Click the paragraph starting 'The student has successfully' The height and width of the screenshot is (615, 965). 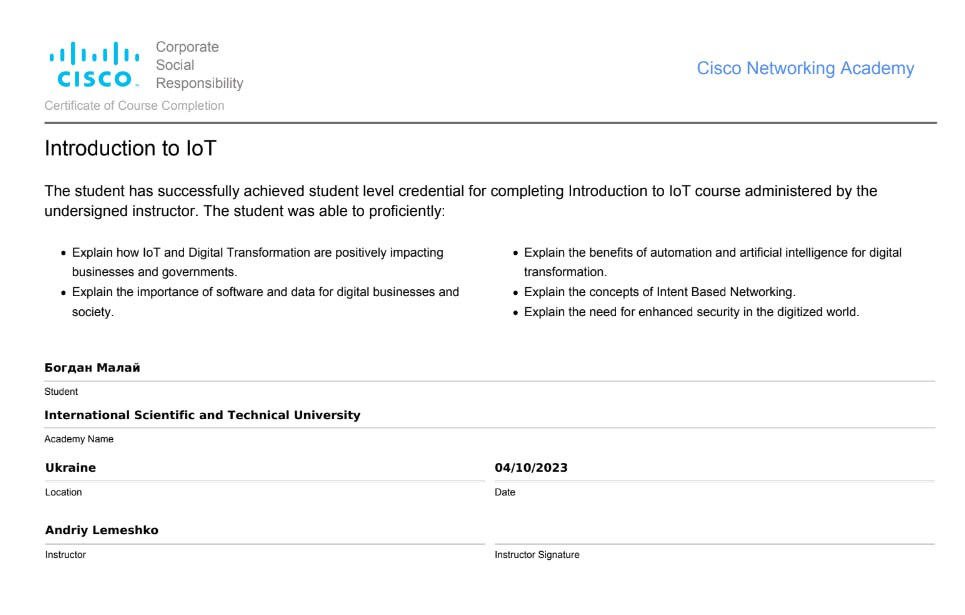pyautogui.click(x=460, y=201)
